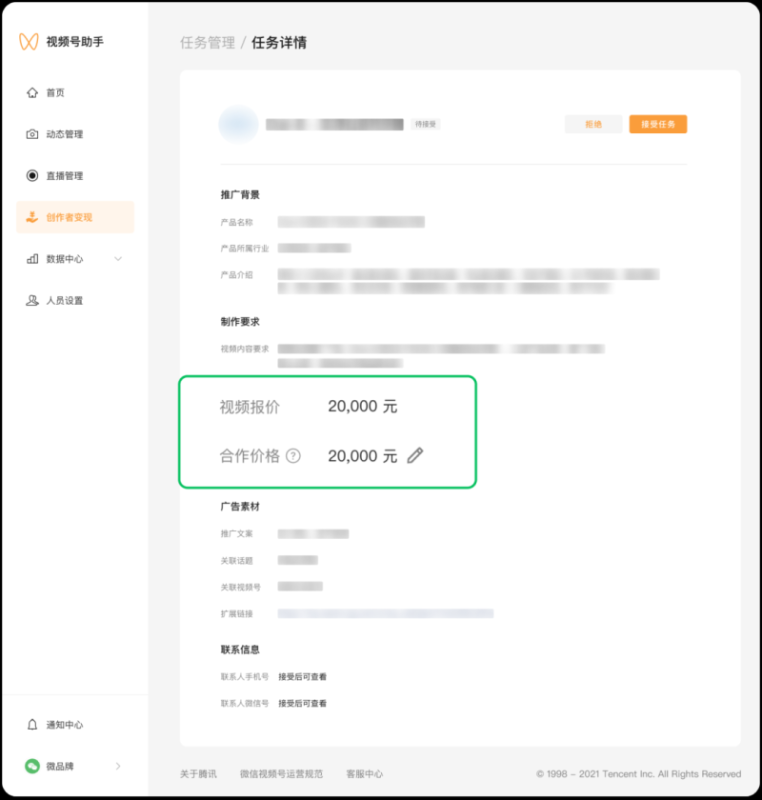Click the 通知中心 bell icon

32,724
